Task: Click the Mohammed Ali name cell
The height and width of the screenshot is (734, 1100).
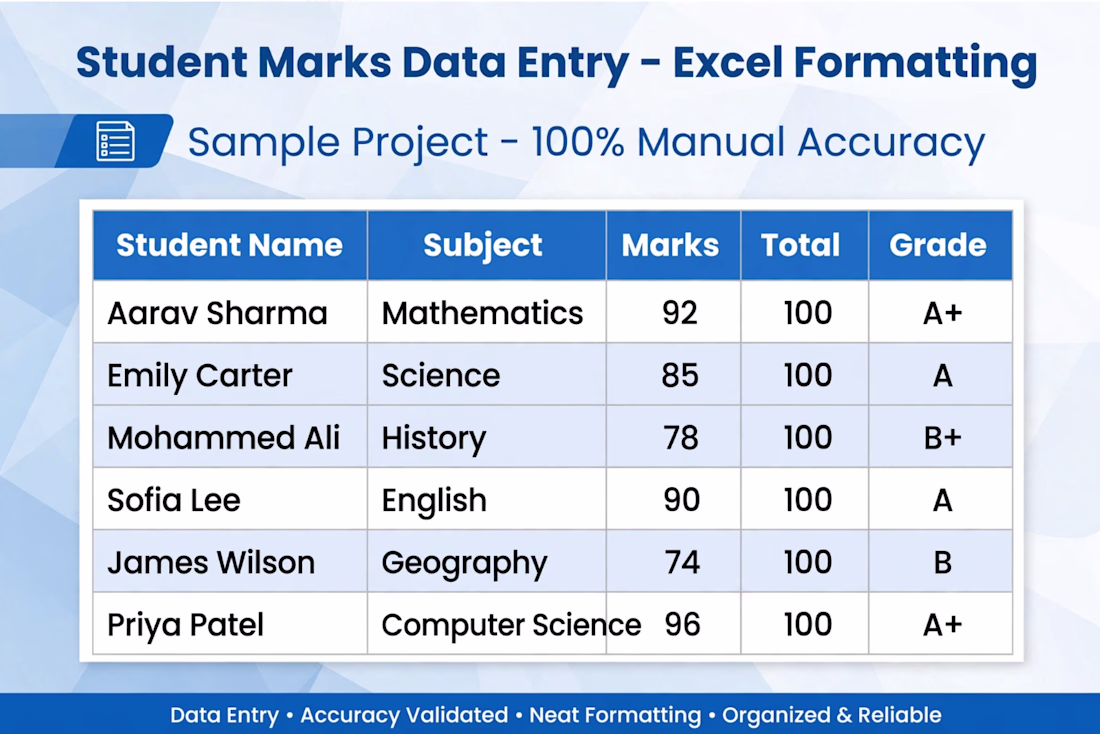Action: point(229,436)
